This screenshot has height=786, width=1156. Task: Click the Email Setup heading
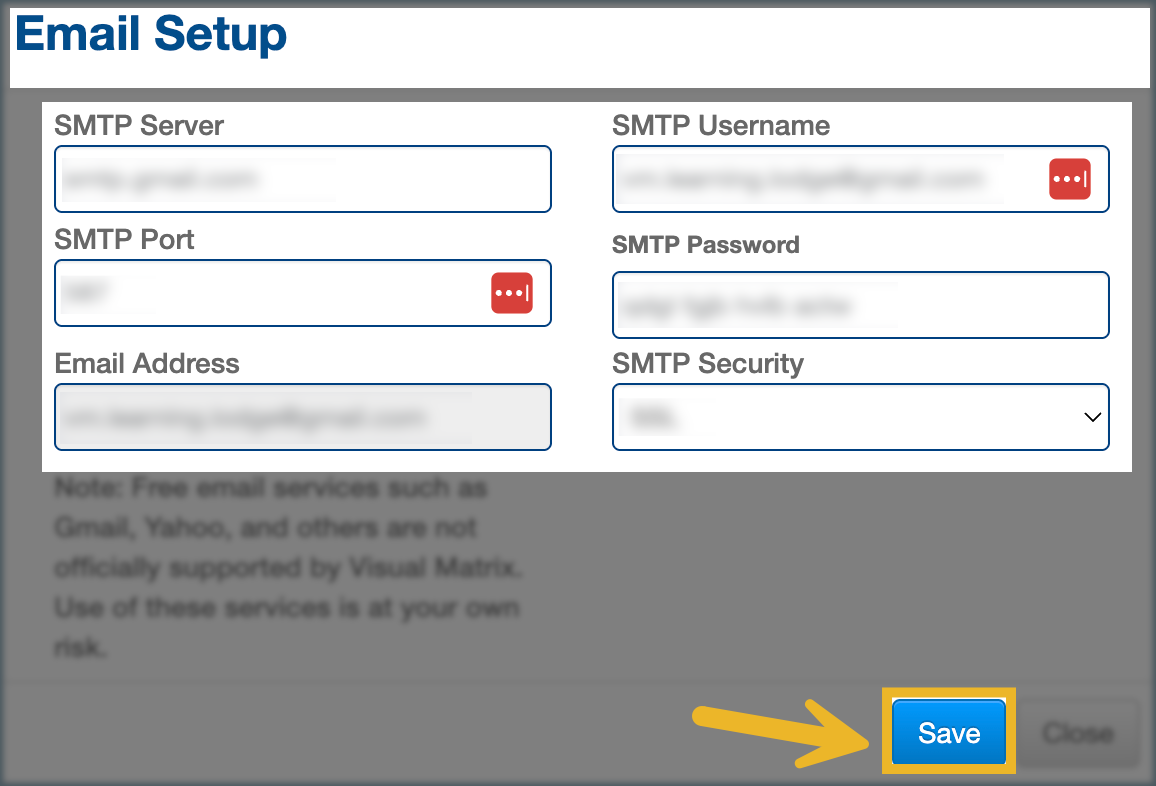pyautogui.click(x=151, y=35)
